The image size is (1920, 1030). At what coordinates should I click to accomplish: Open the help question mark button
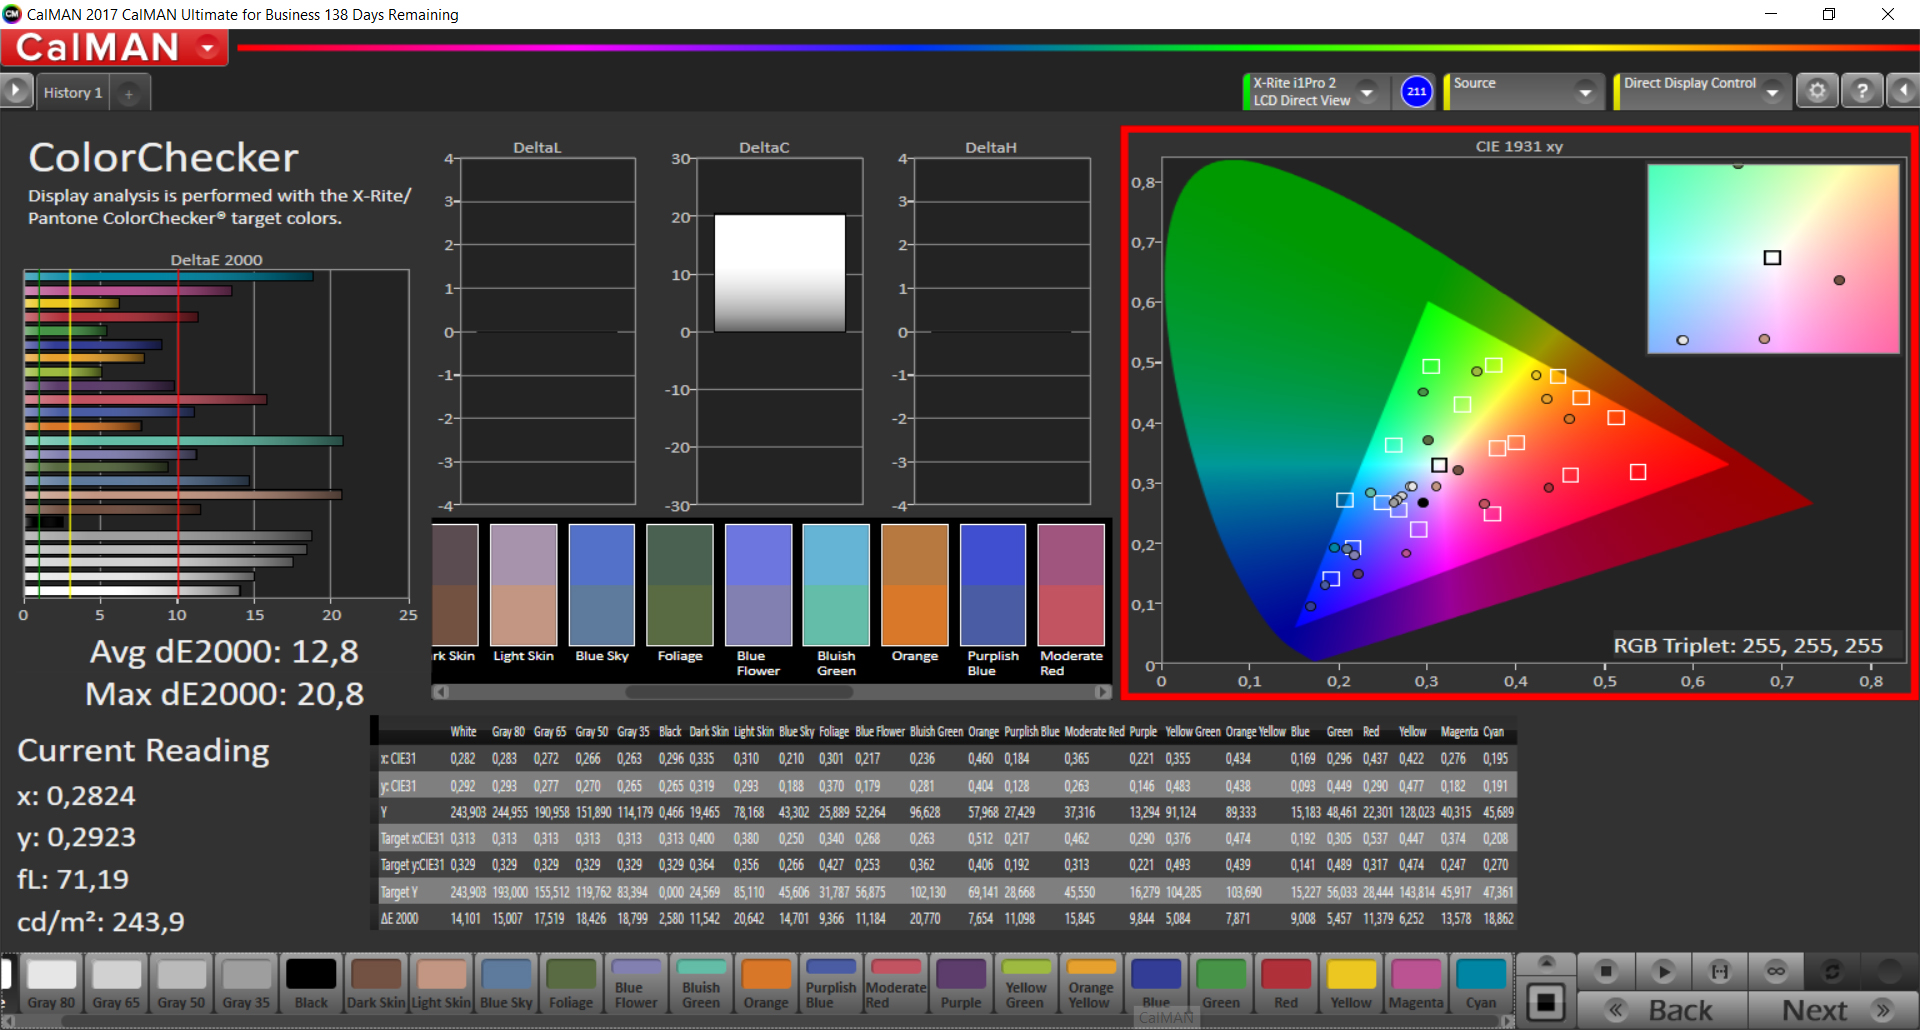1862,91
